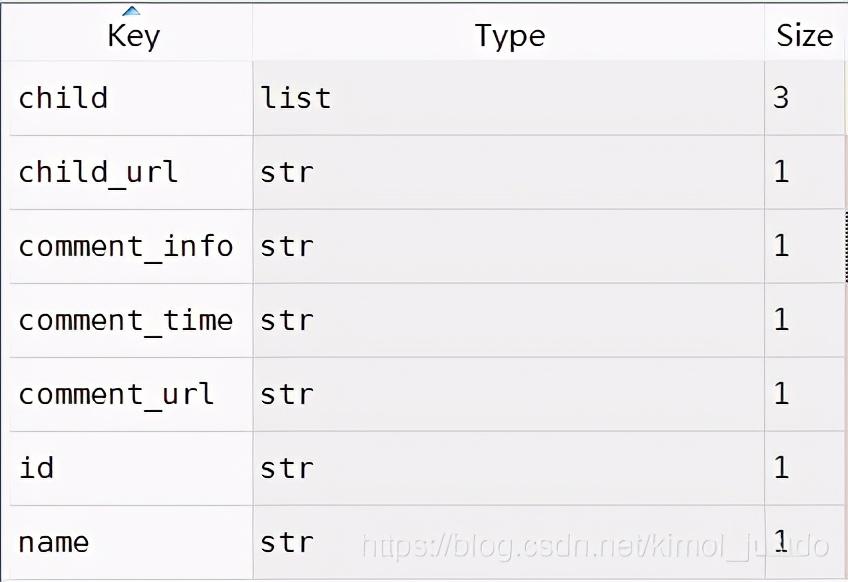
Task: Select the name key cell
Action: 131,543
